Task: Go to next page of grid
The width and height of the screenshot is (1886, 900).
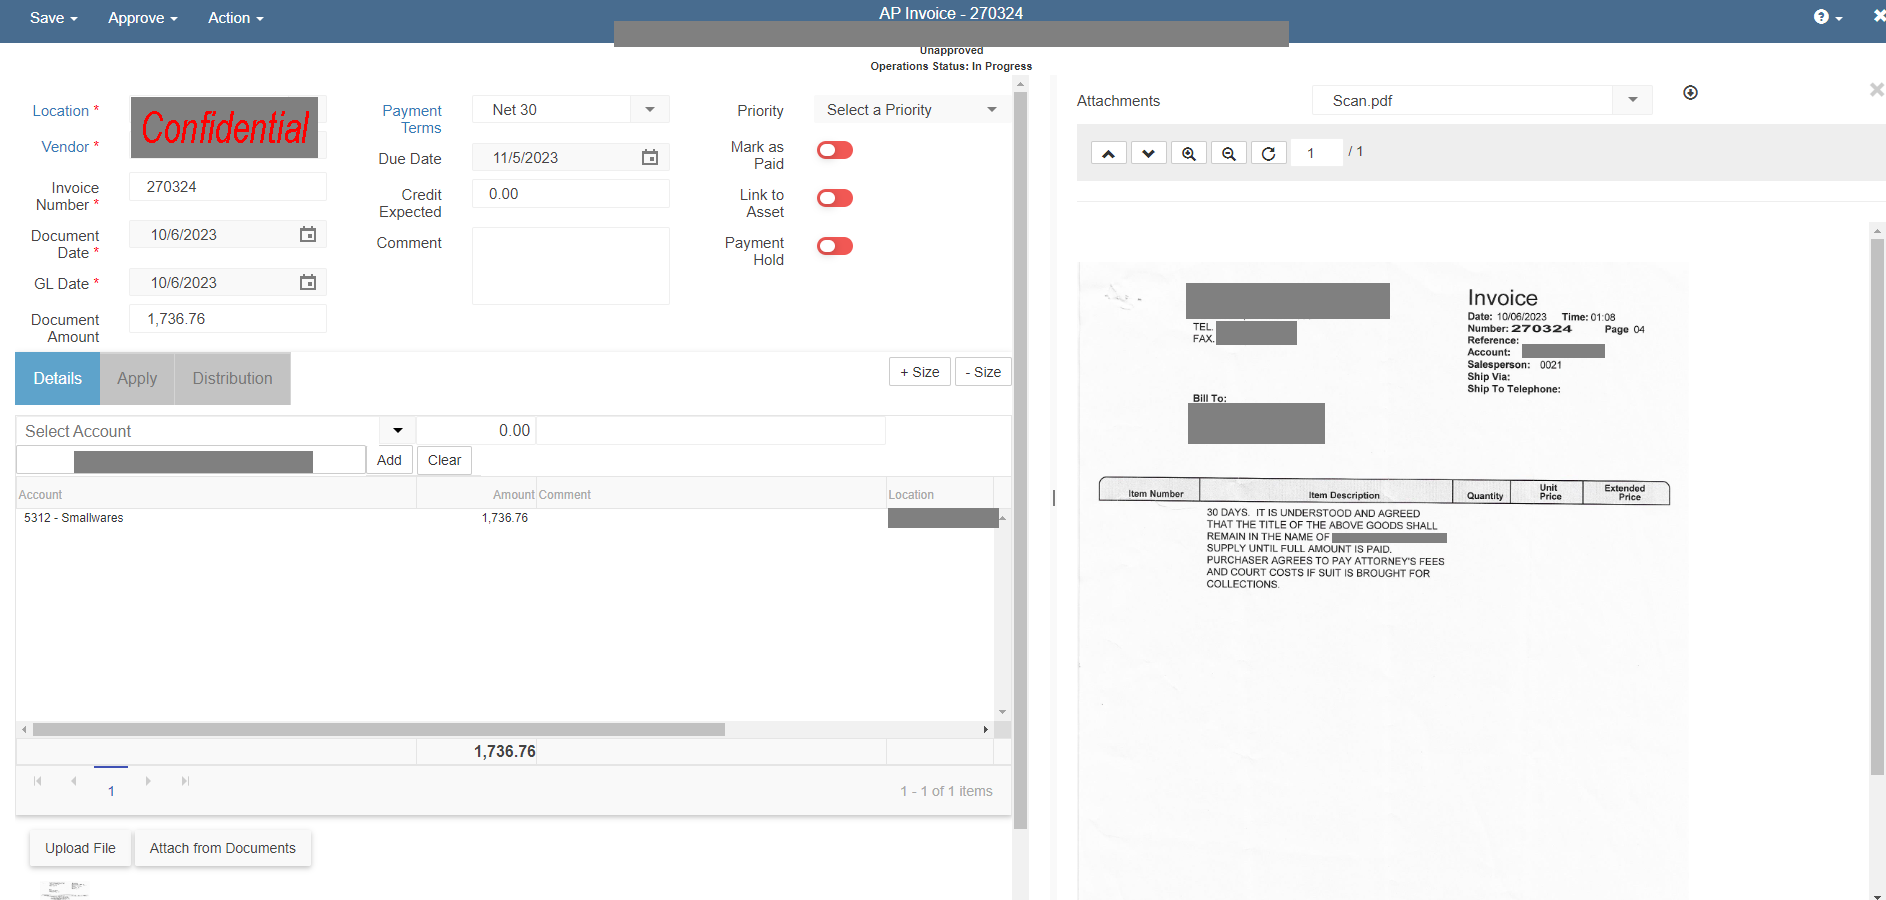Action: (148, 781)
